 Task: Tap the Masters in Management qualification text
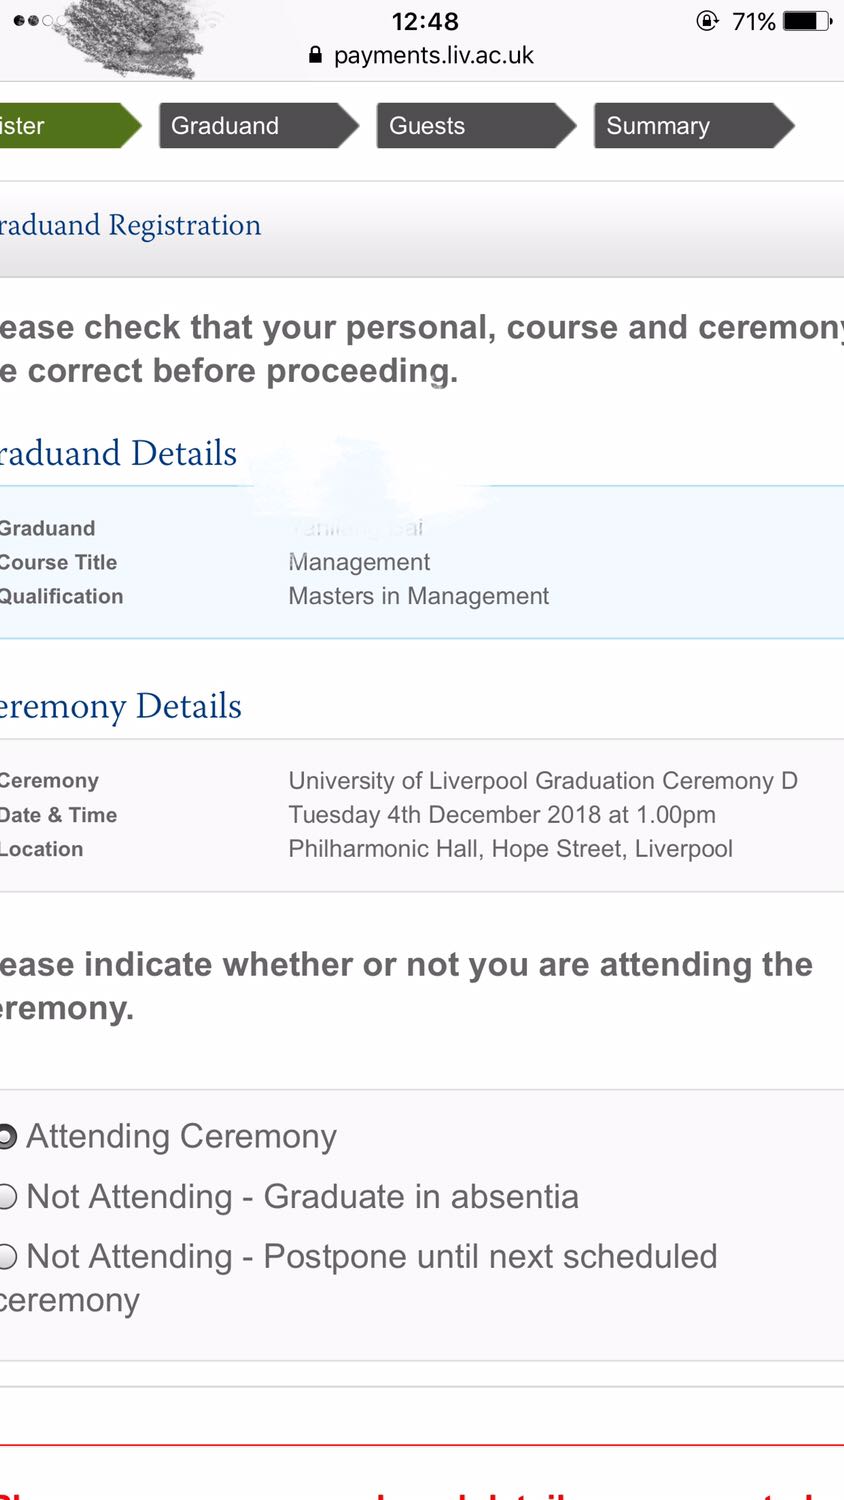click(x=418, y=597)
